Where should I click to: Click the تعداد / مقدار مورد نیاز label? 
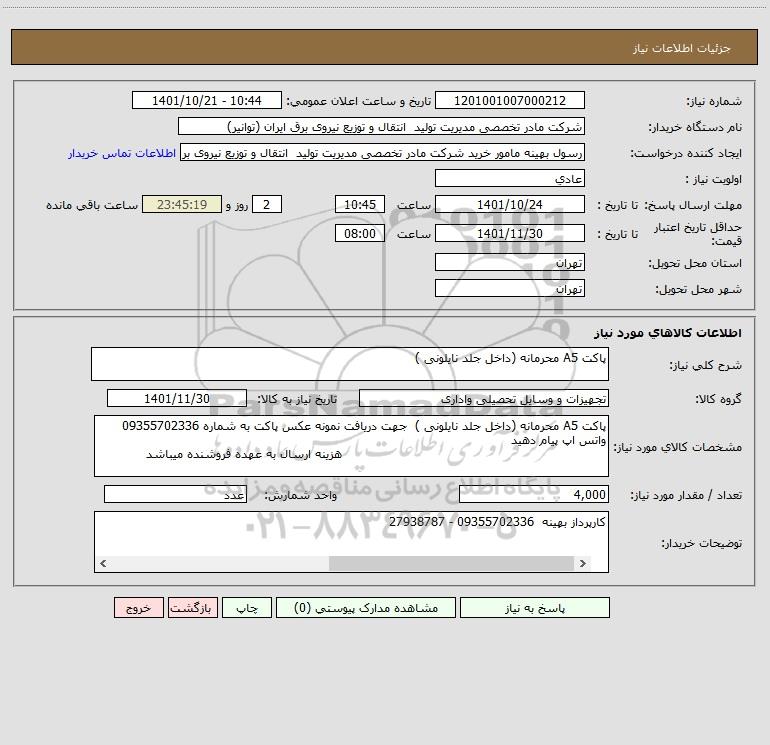tap(686, 495)
